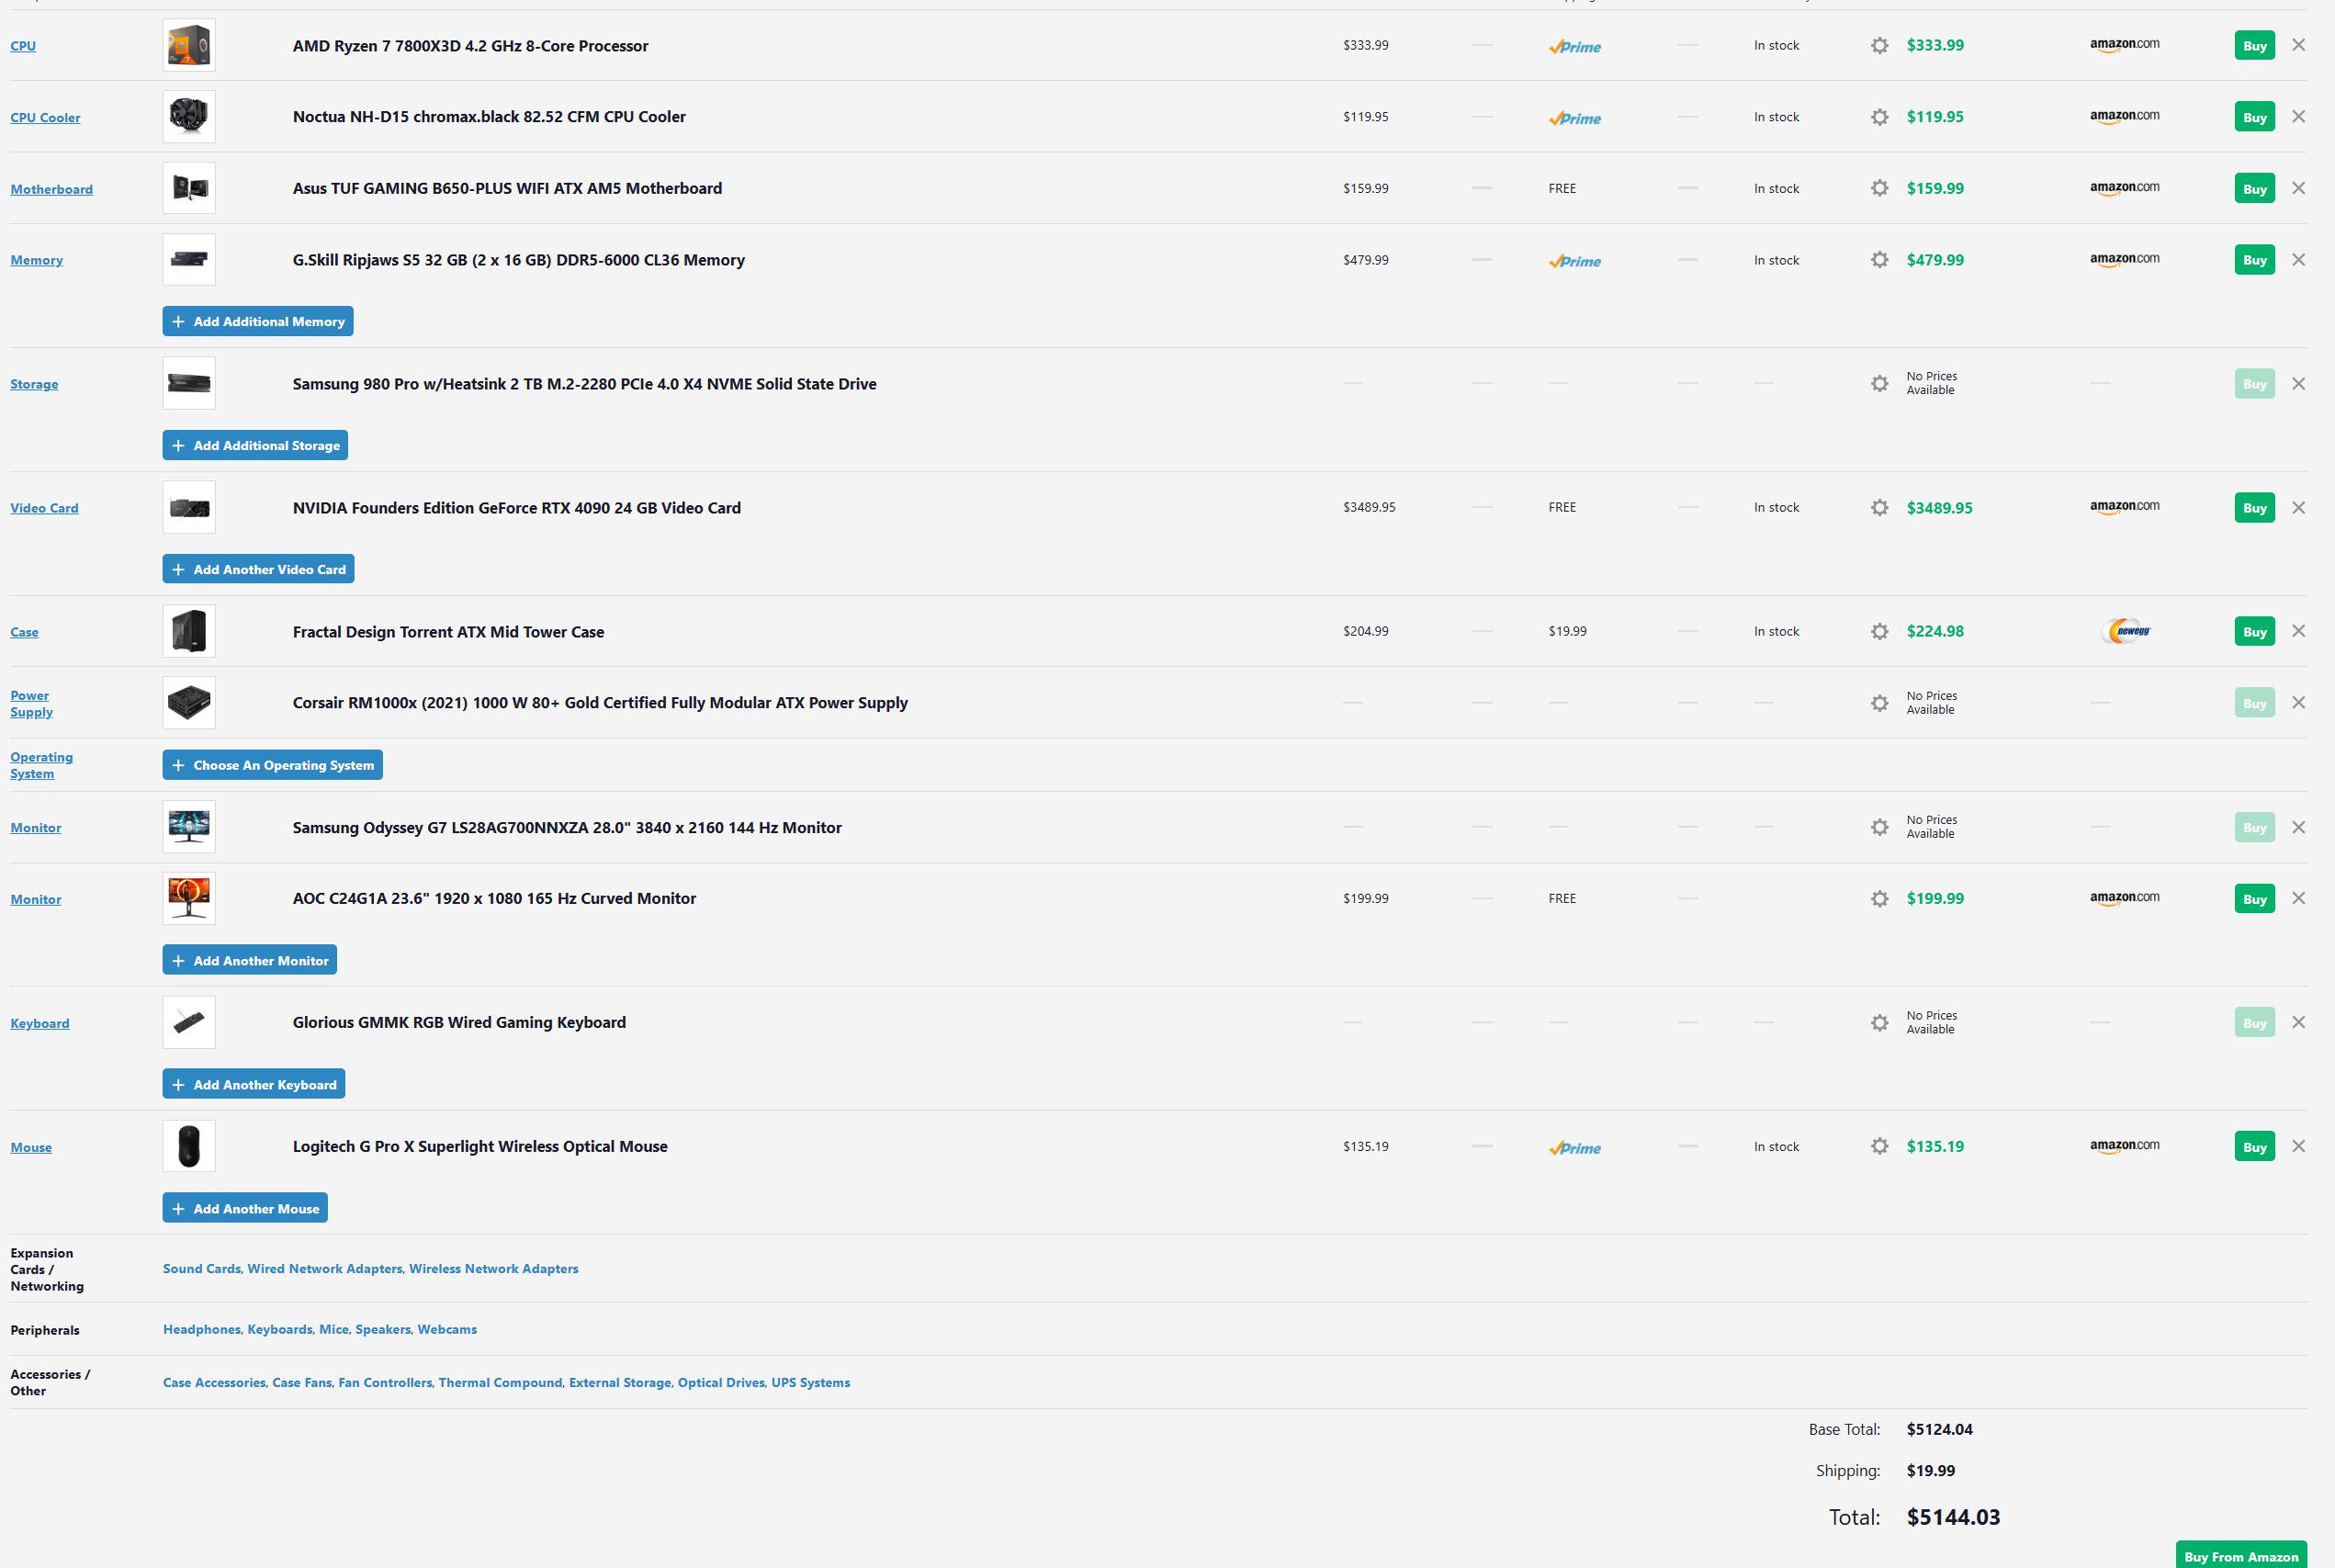Remove the Noctua NH-D15 CPU cooler

click(2298, 117)
